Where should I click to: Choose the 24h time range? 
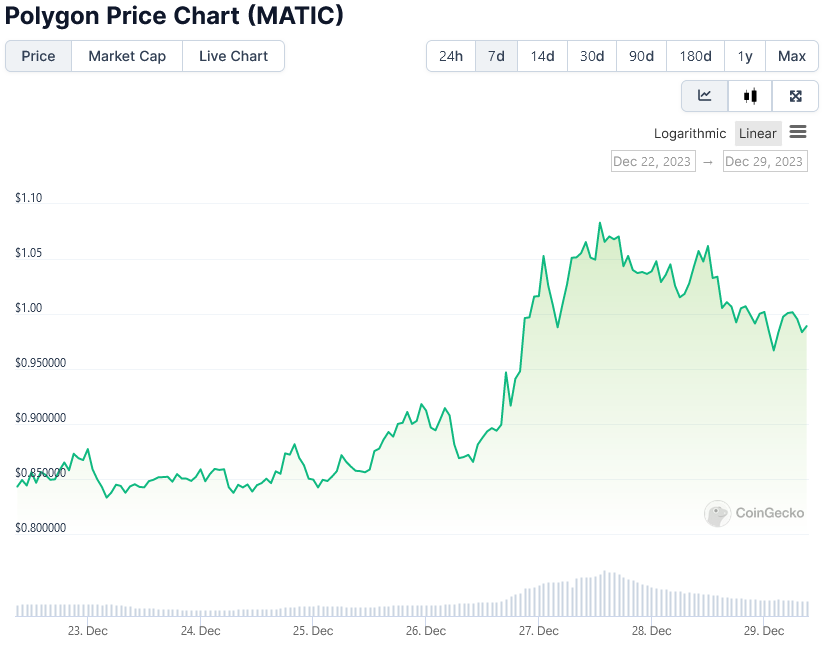tap(451, 56)
